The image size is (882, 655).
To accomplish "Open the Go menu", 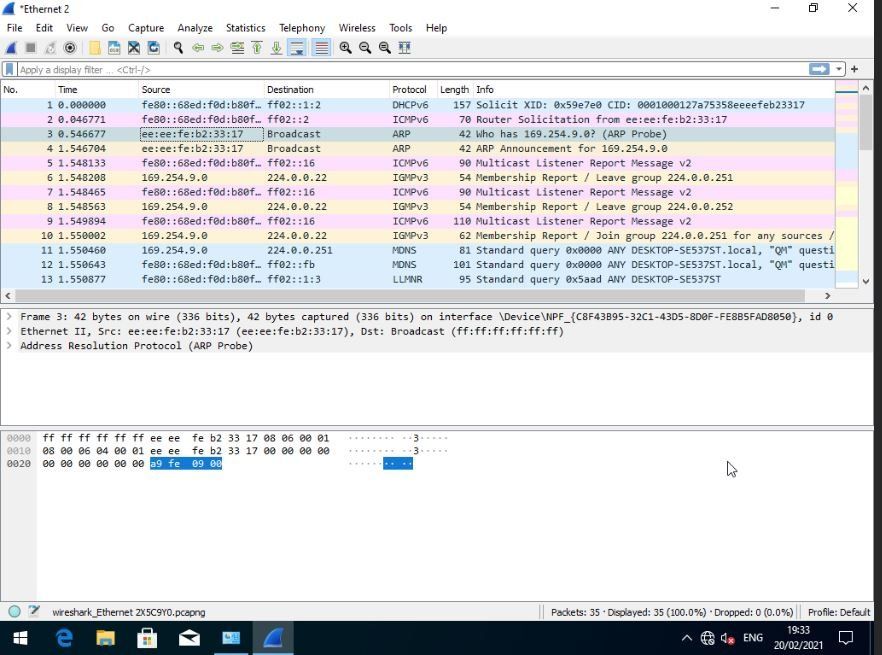I will pos(107,28).
